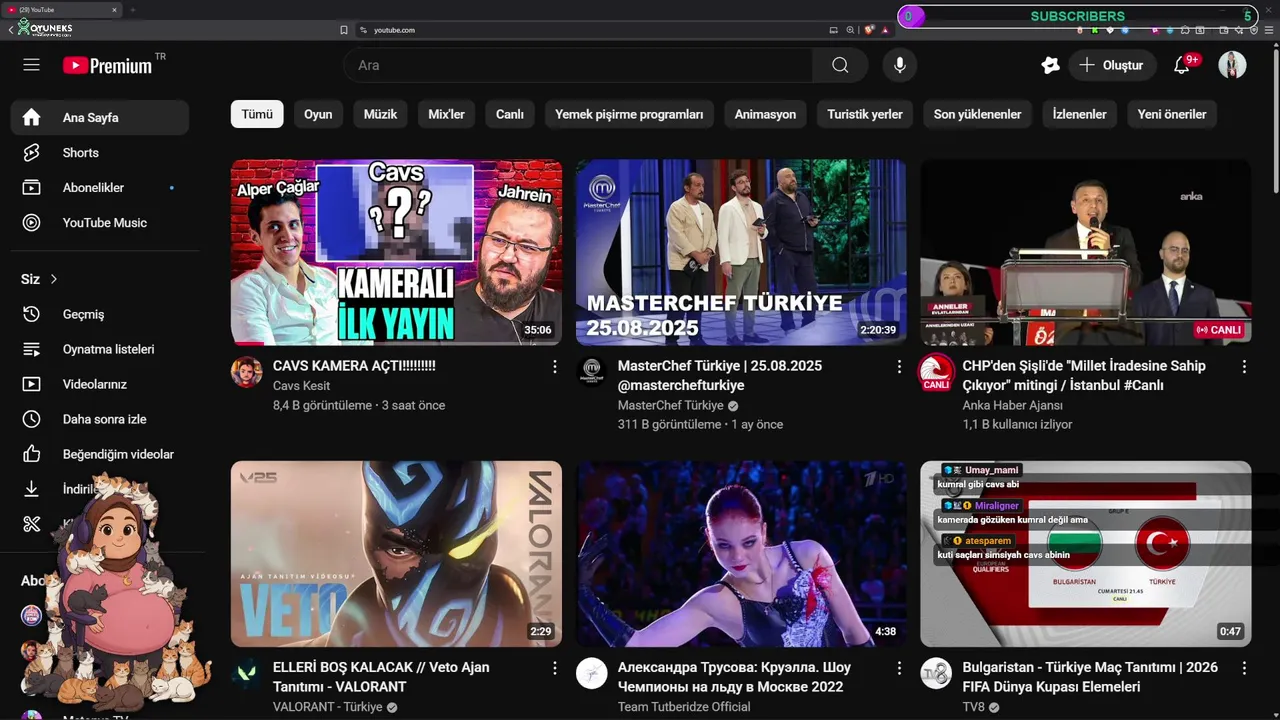The height and width of the screenshot is (720, 1280).
Task: Open a new browser tab
Action: 132,10
